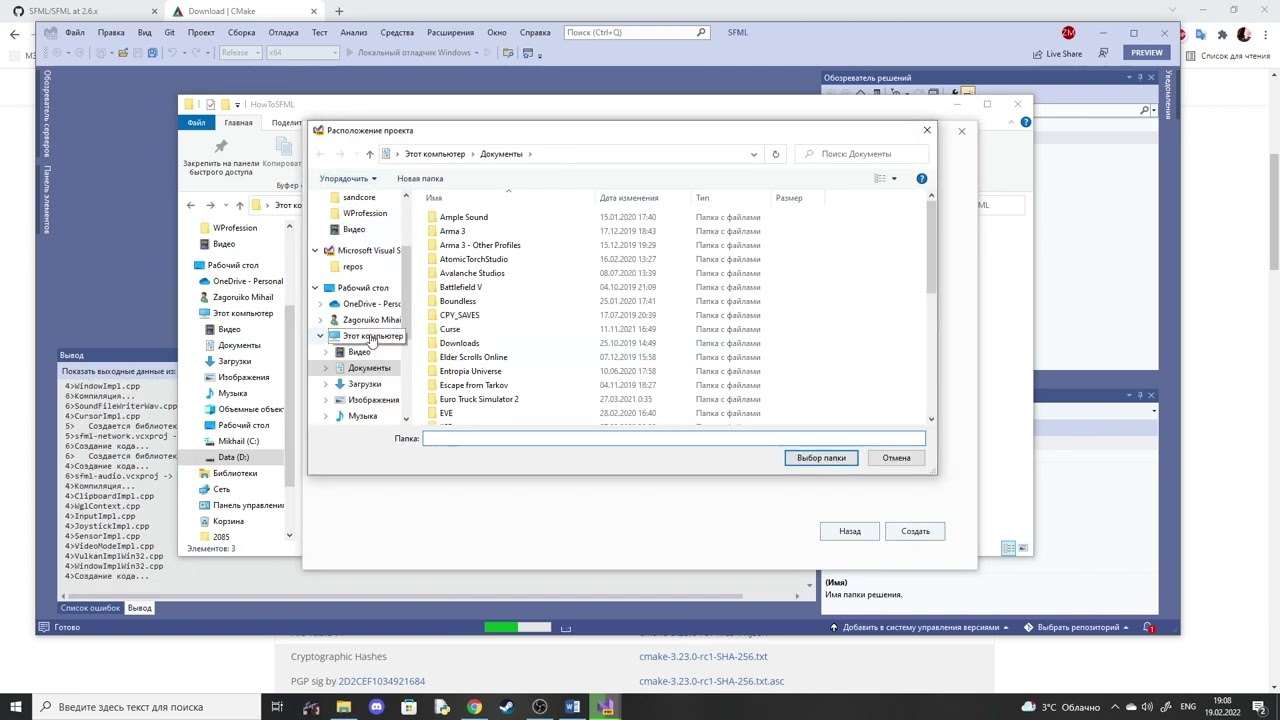Open the 2D2CEF1034921684 PGP key link
The image size is (1280, 720).
coord(382,681)
